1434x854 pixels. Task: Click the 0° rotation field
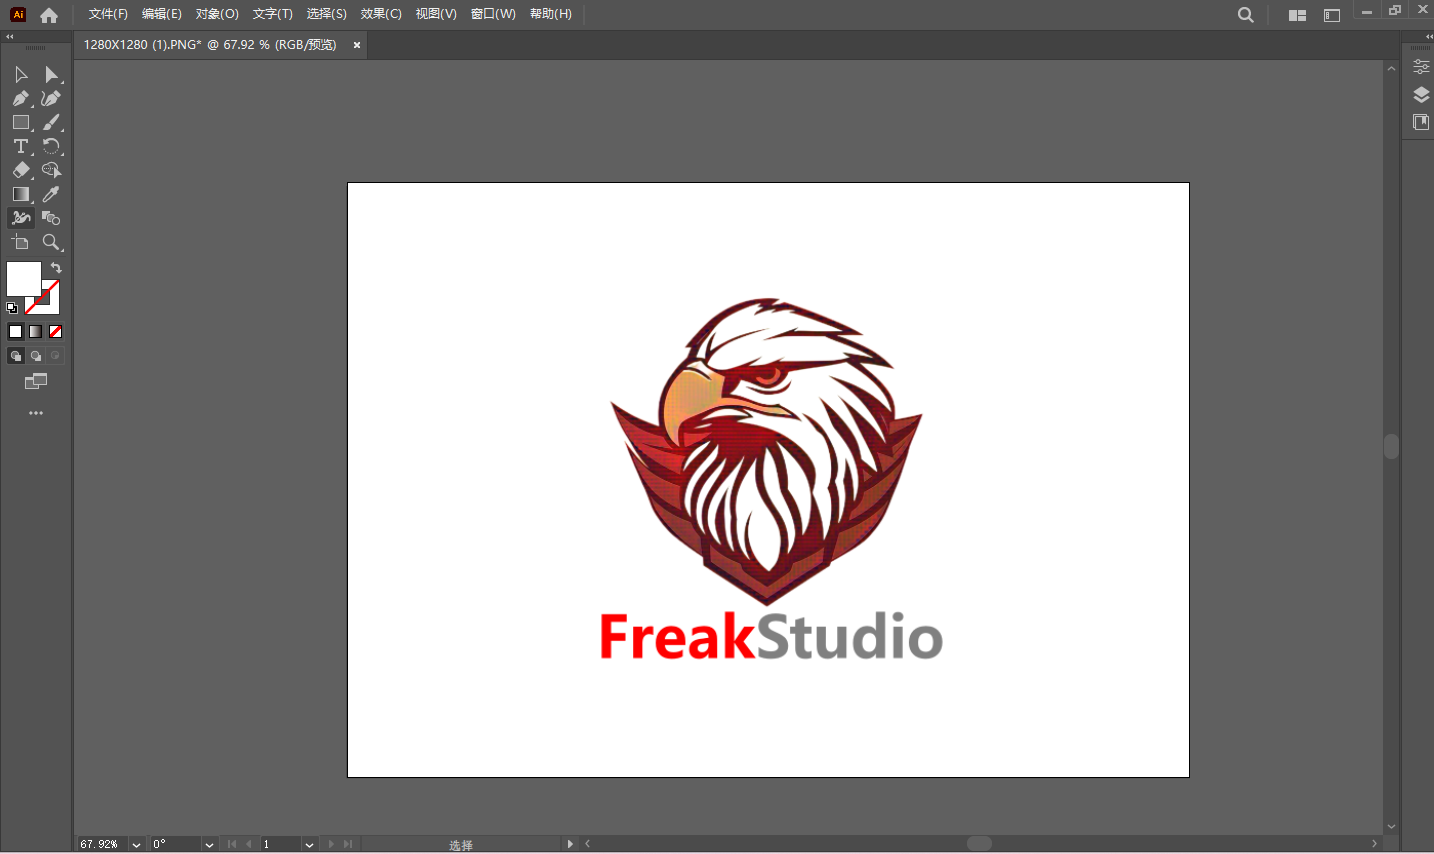tap(176, 845)
